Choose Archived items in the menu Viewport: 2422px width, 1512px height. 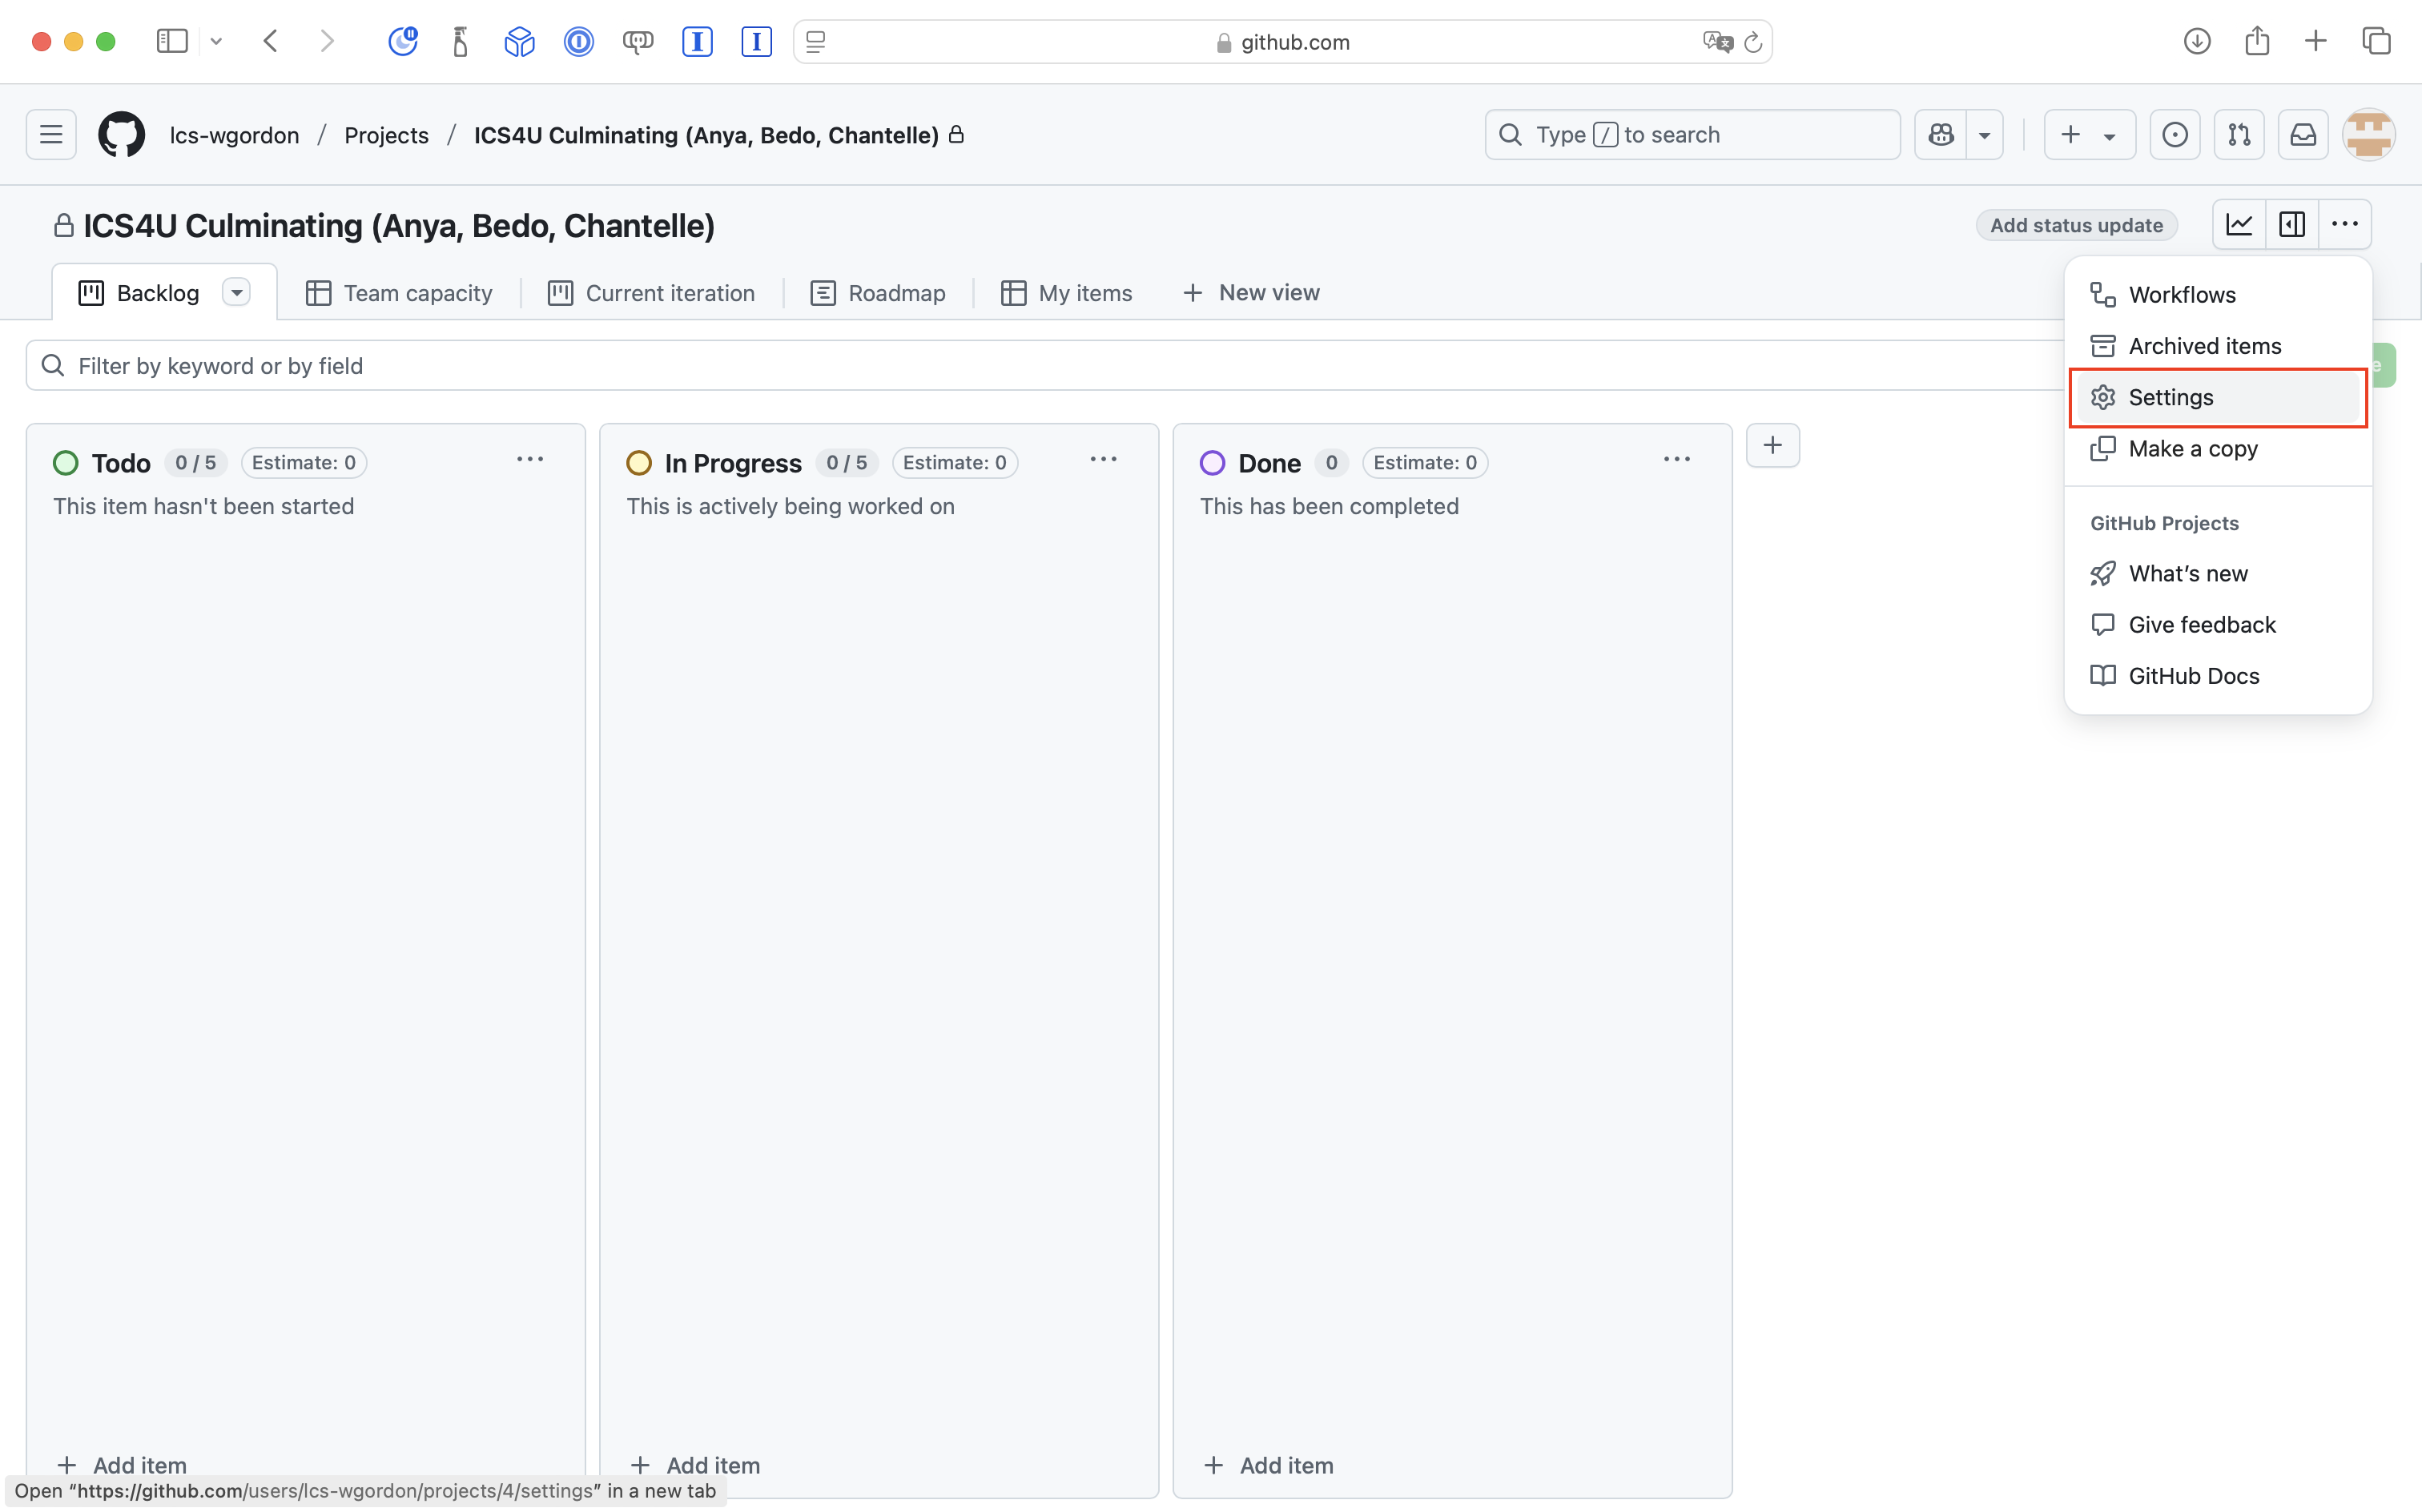tap(2204, 346)
